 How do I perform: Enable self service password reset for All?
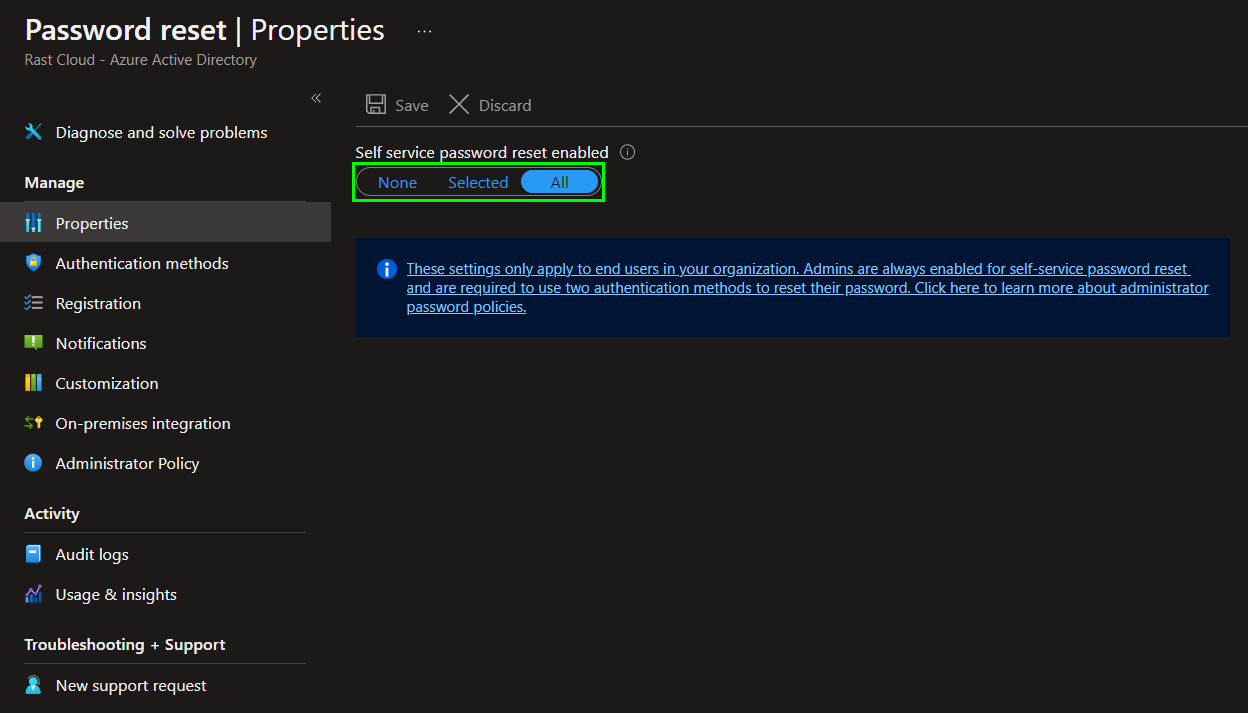560,182
